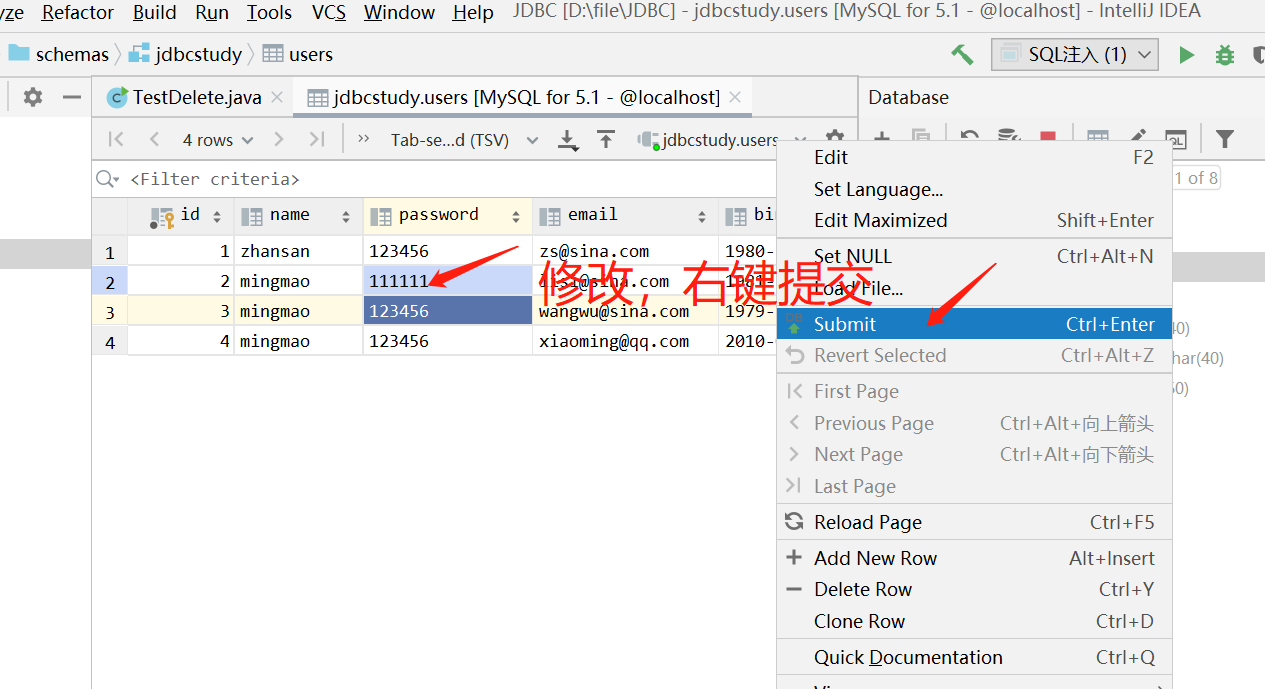
Task: Open the Run menu
Action: point(212,12)
